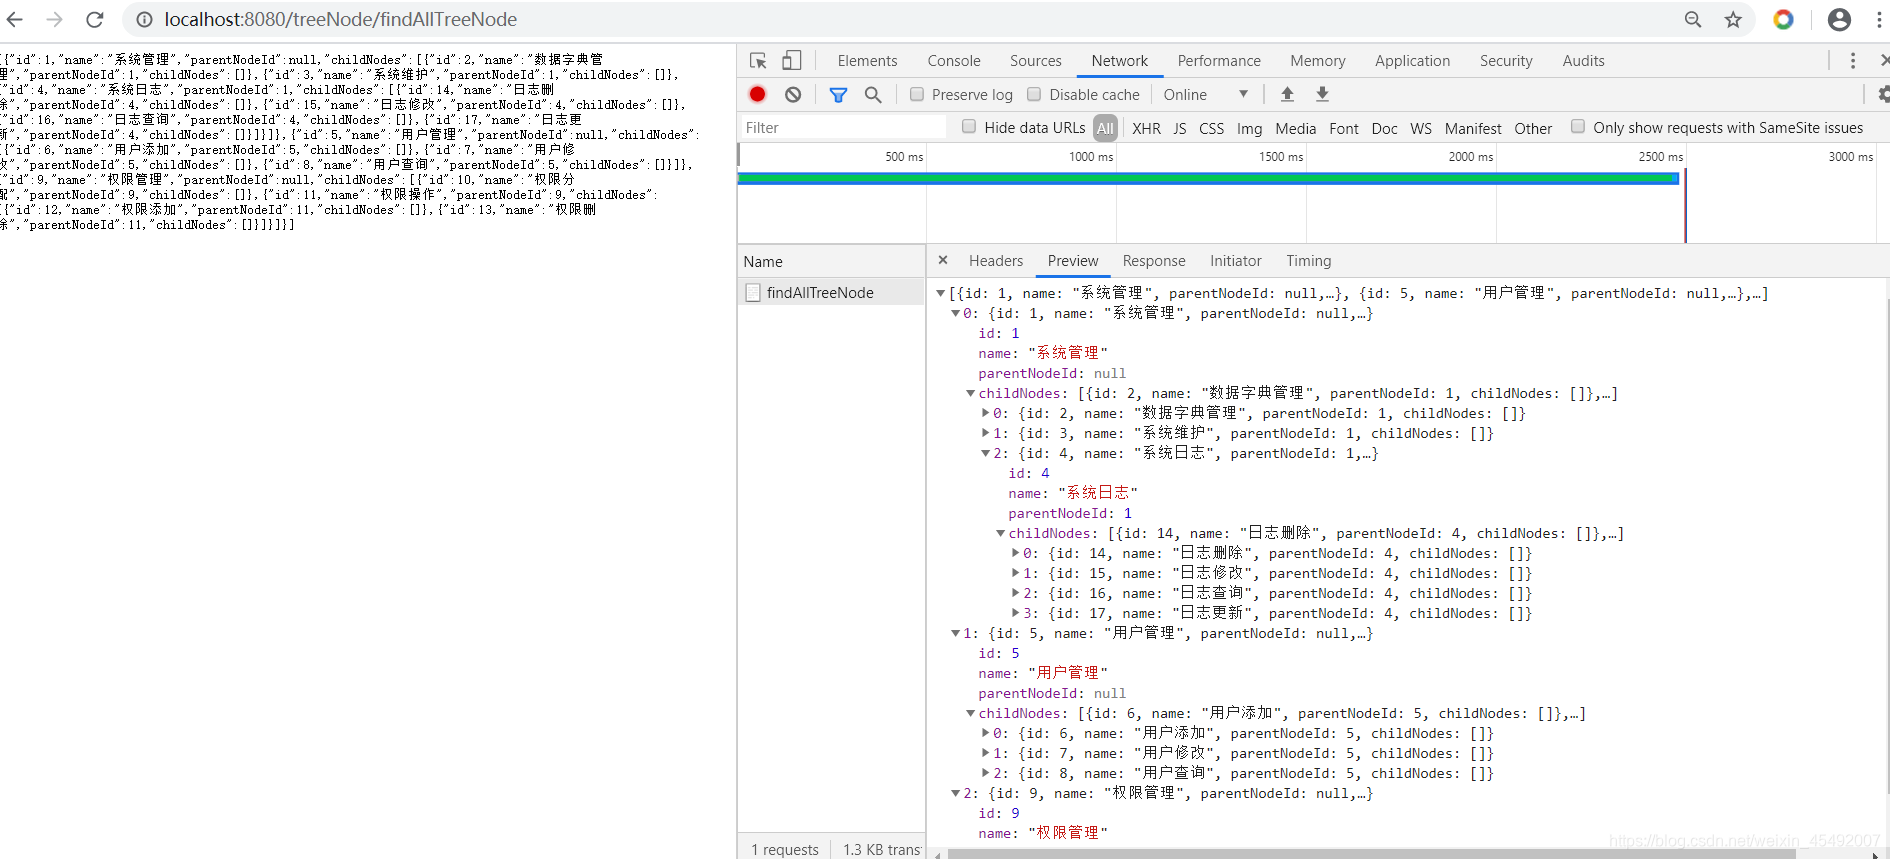1890x859 pixels.
Task: Click the browser back arrow
Action: coord(15,19)
